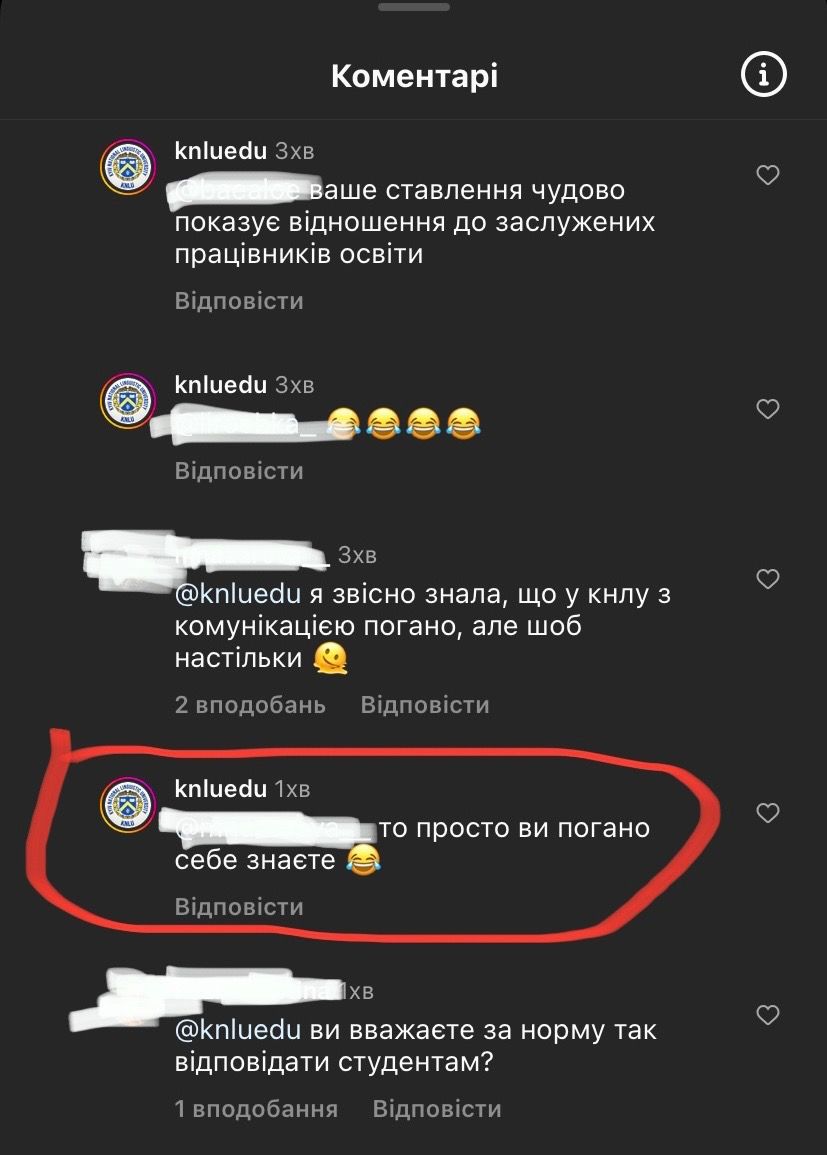The image size is (827, 1155).
Task: Tap heart on 'відповідати студентам' comment
Action: (x=768, y=1015)
